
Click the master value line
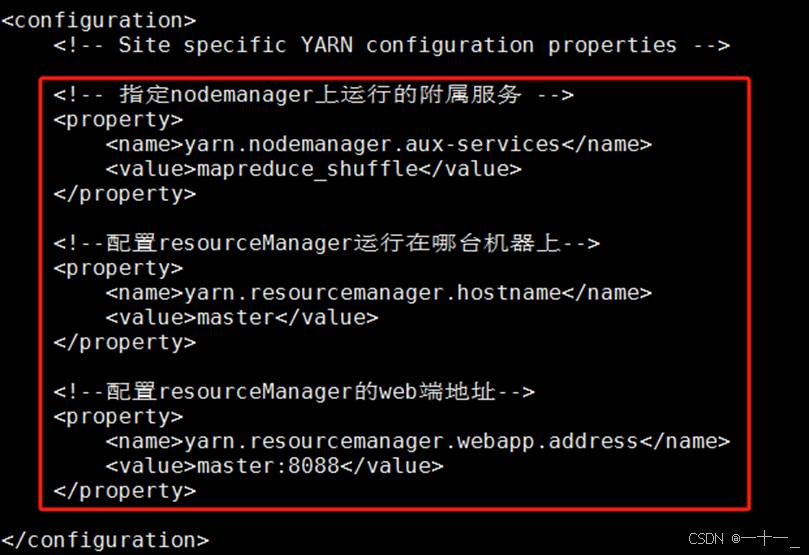point(242,317)
